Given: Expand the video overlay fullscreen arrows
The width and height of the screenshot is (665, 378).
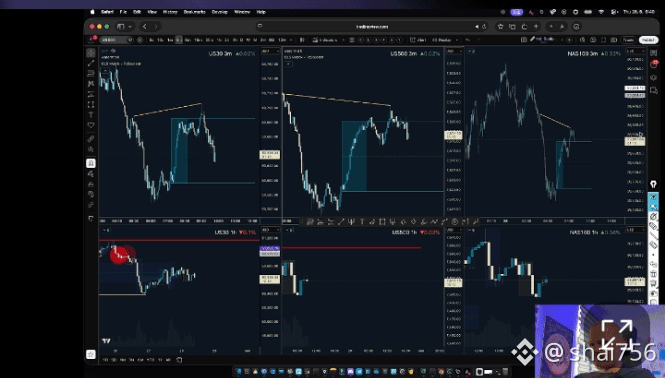Looking at the screenshot, I should click(x=617, y=334).
